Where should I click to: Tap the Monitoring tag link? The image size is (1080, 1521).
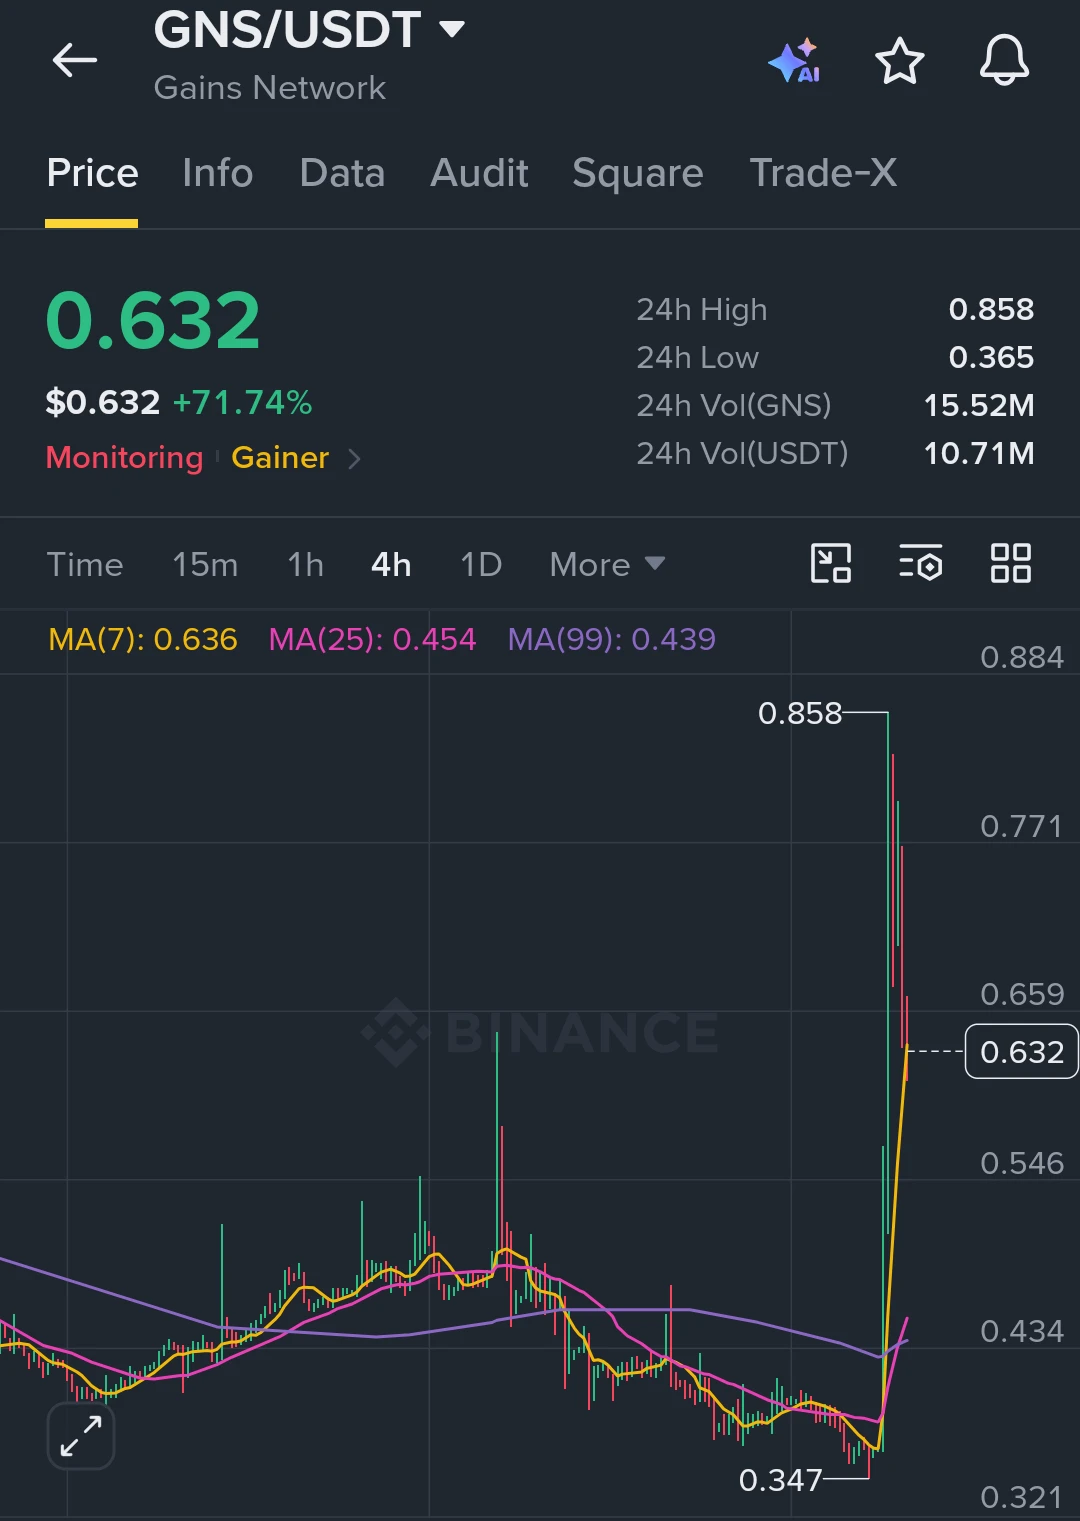click(125, 458)
